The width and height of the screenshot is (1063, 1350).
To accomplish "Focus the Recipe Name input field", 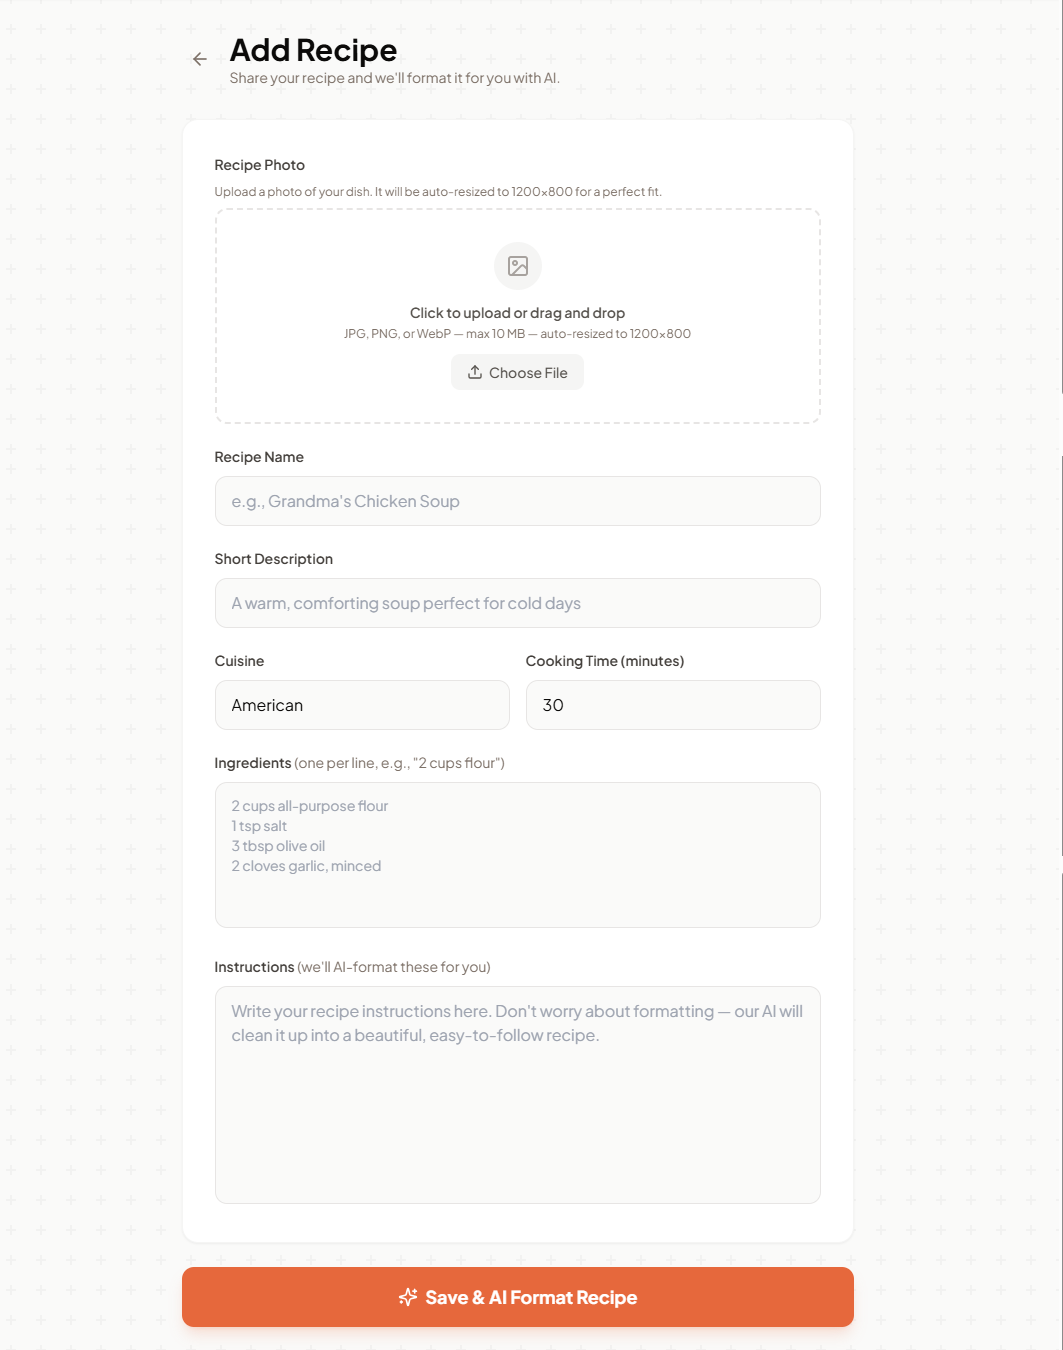I will coord(517,501).
